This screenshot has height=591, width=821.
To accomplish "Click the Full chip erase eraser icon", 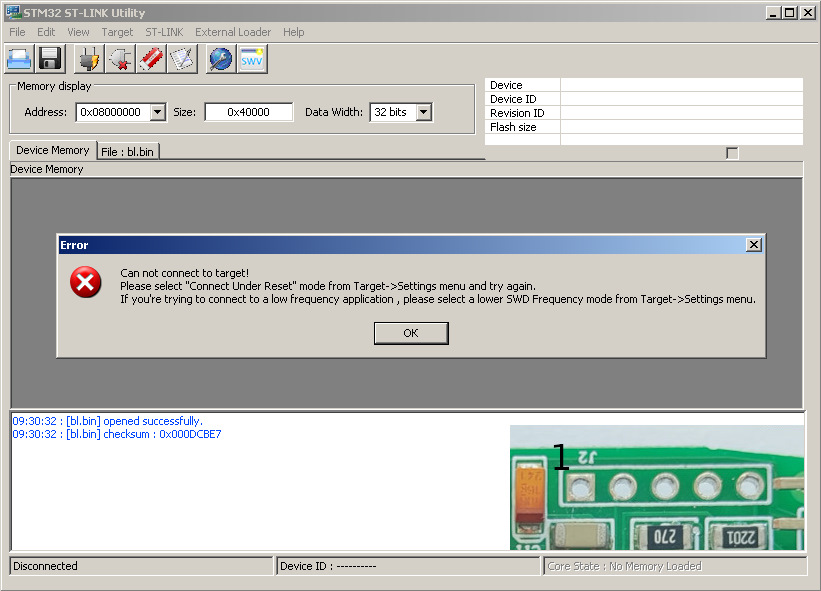I will (x=151, y=59).
